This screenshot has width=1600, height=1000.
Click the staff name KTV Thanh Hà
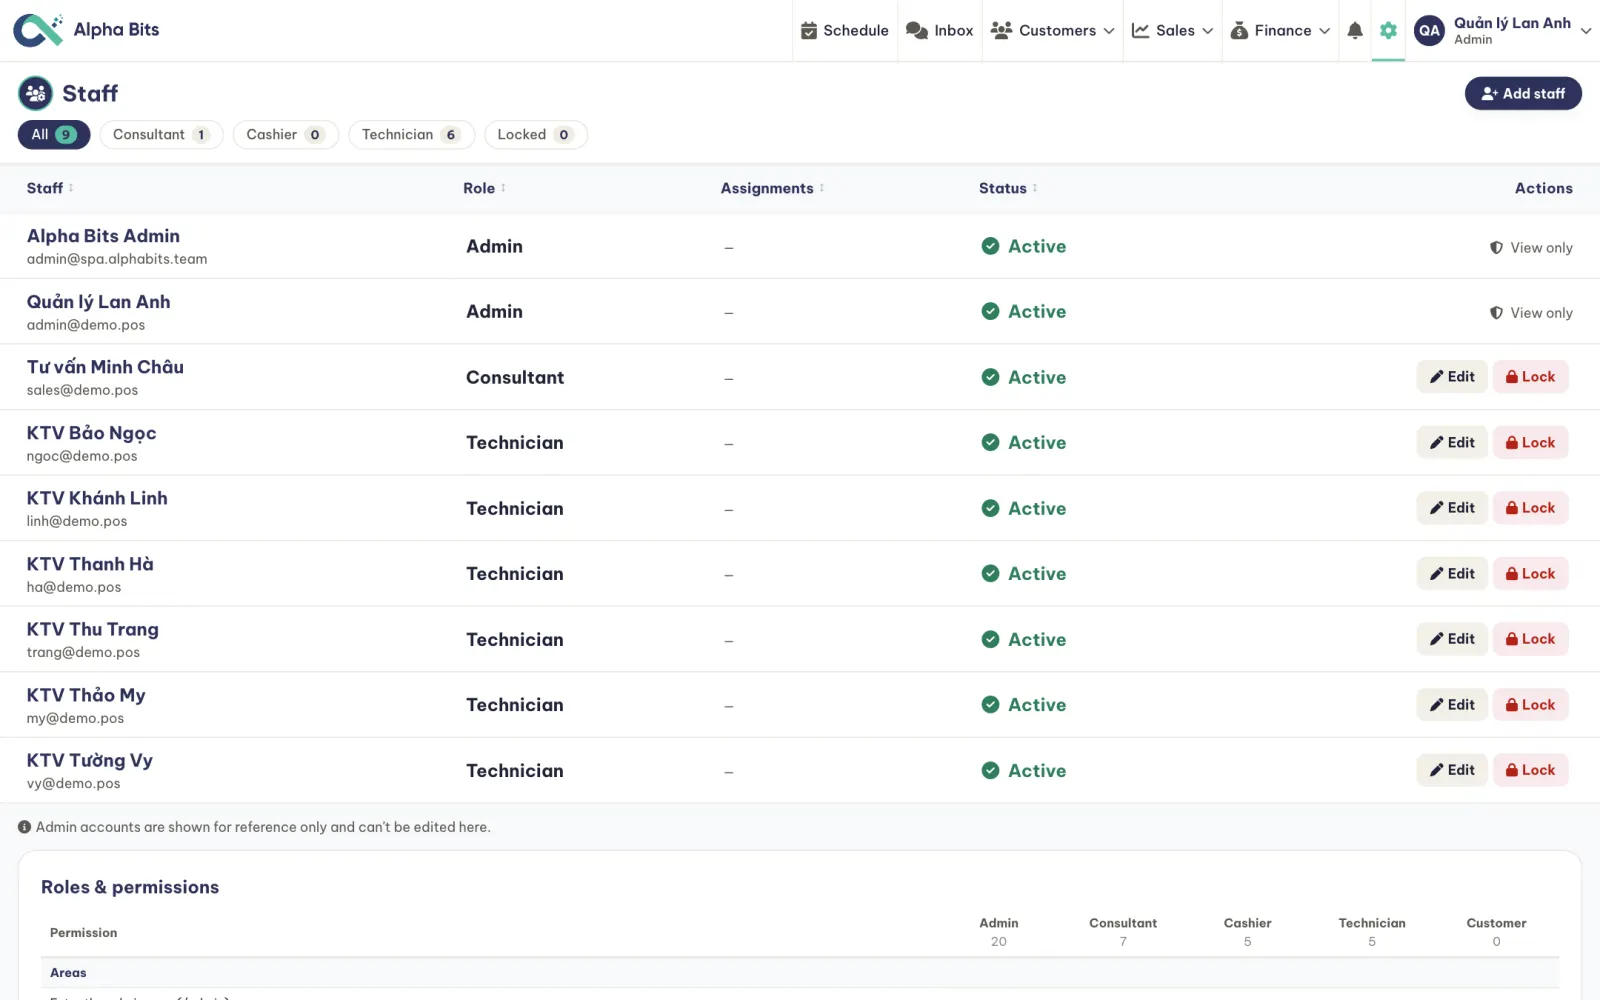point(90,564)
